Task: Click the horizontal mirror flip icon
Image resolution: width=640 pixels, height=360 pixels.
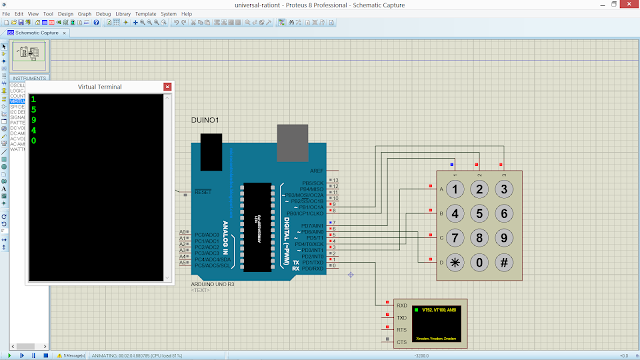Action: [4, 240]
